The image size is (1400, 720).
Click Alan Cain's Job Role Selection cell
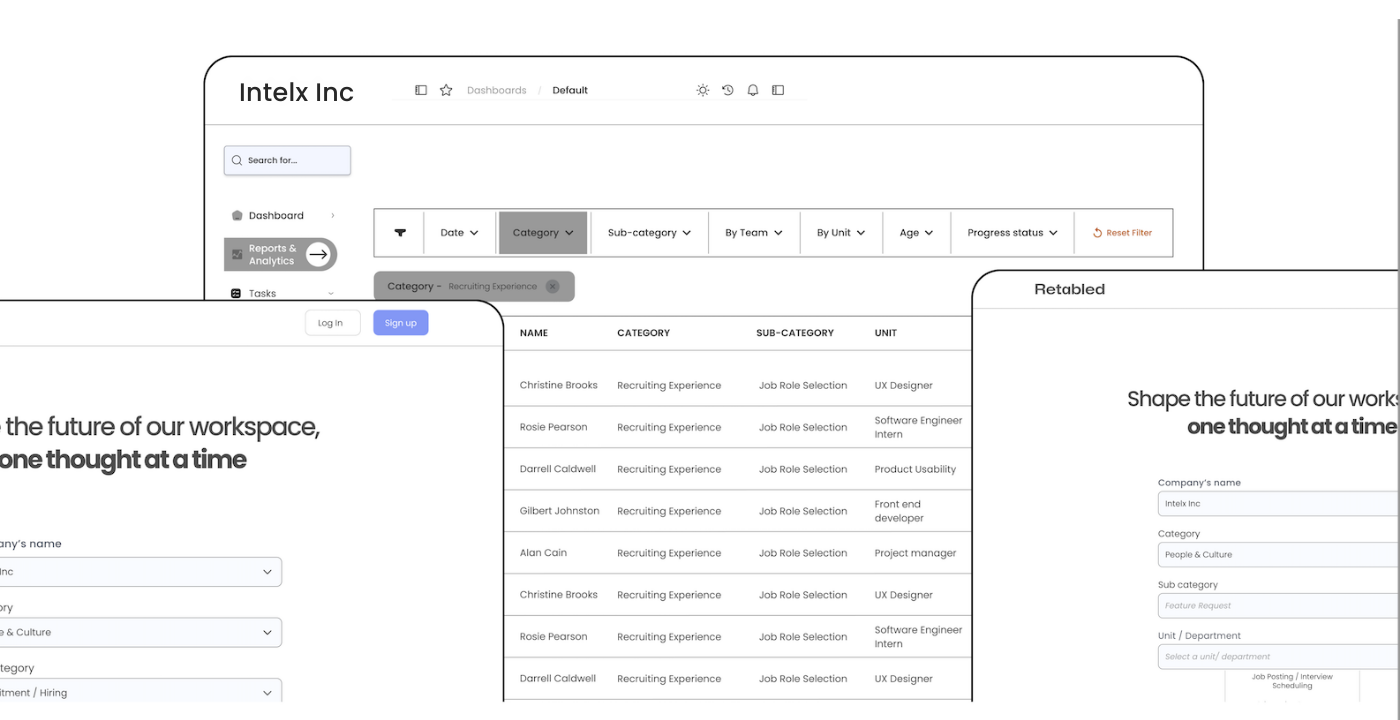803,553
